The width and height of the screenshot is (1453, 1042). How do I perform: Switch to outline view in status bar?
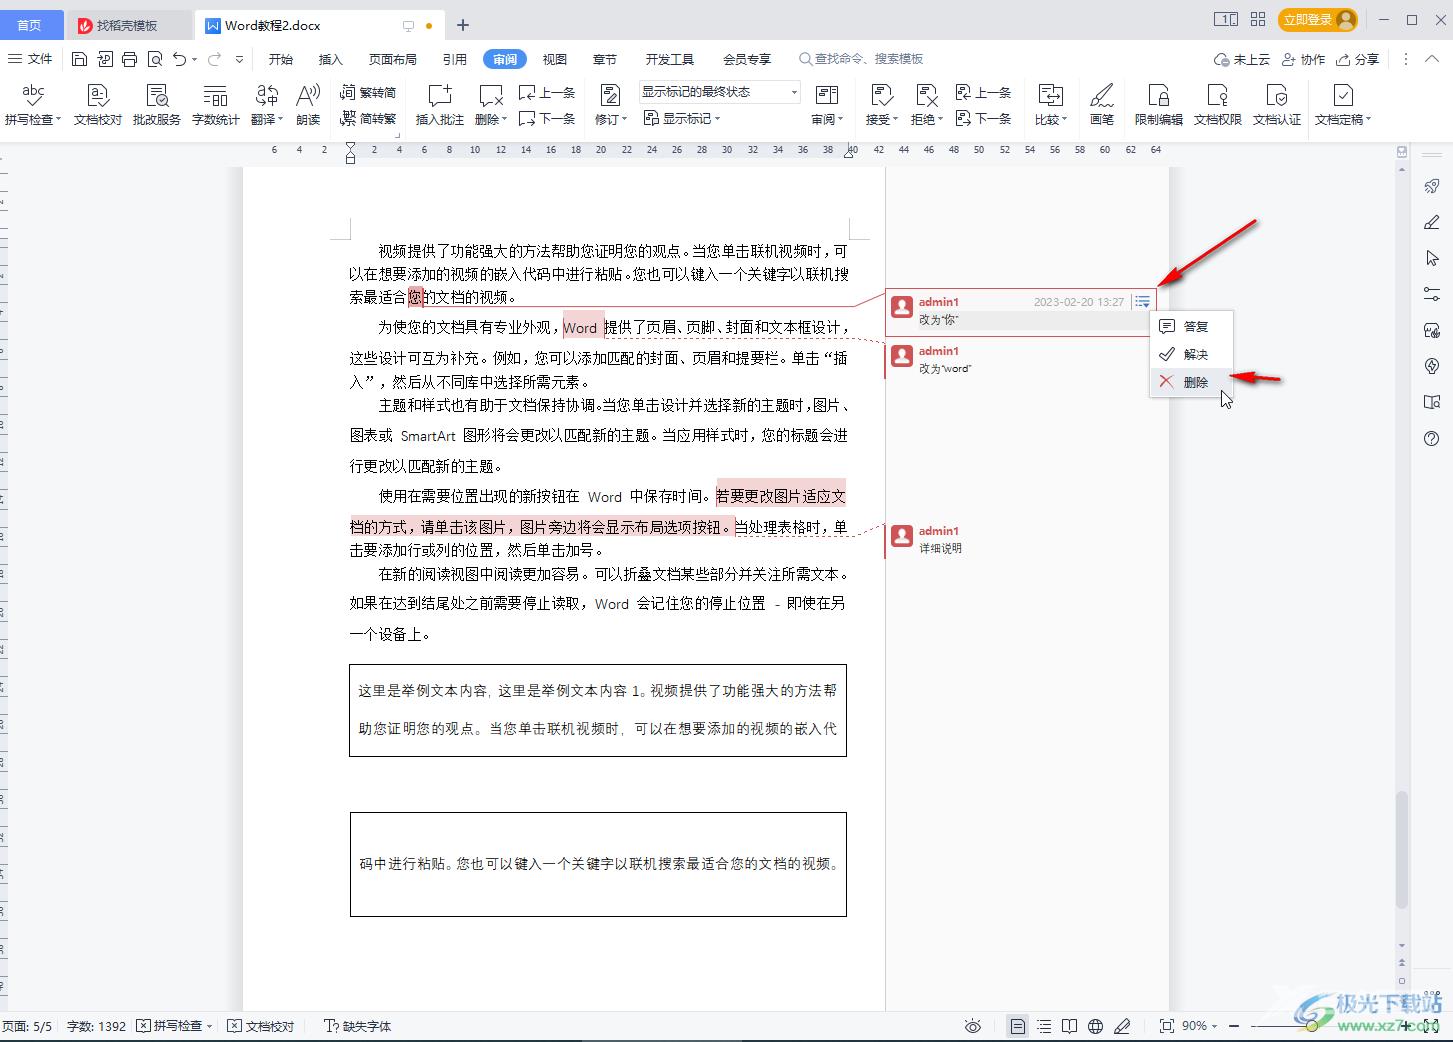pos(1044,1026)
